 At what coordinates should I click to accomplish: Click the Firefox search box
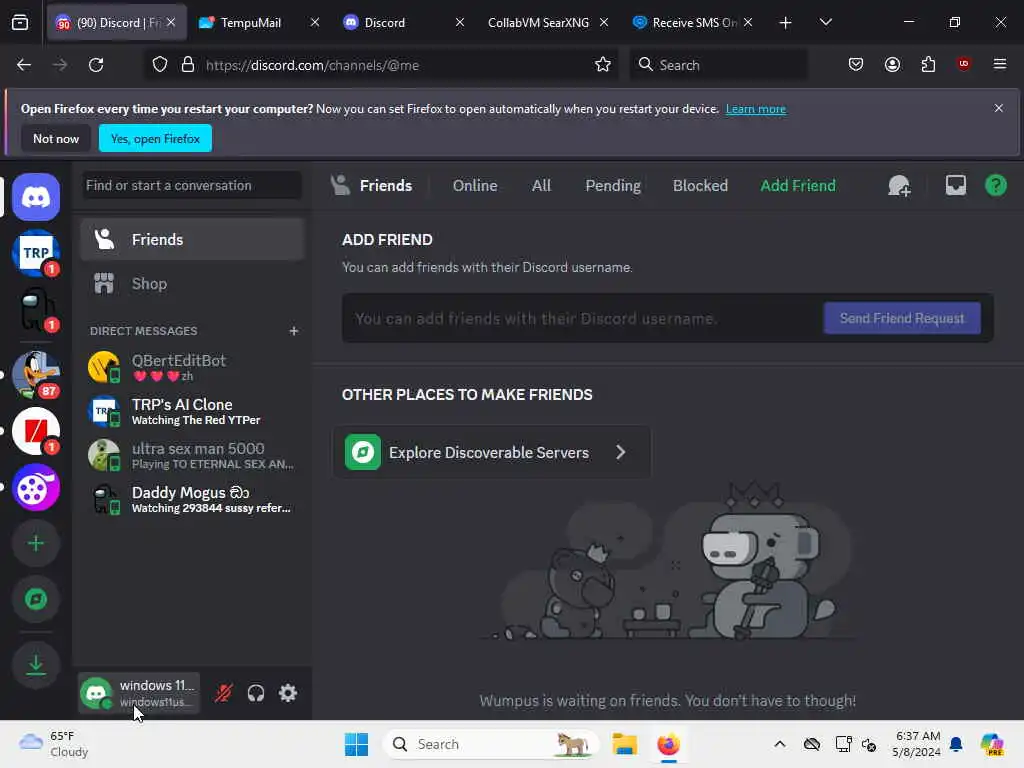click(x=718, y=65)
